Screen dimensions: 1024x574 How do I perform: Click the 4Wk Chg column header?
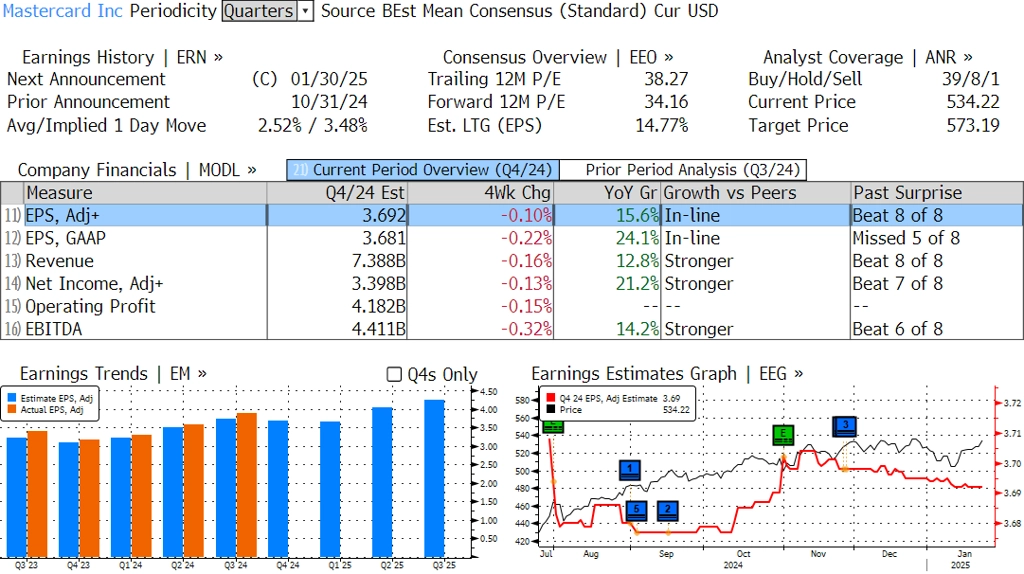(x=481, y=193)
